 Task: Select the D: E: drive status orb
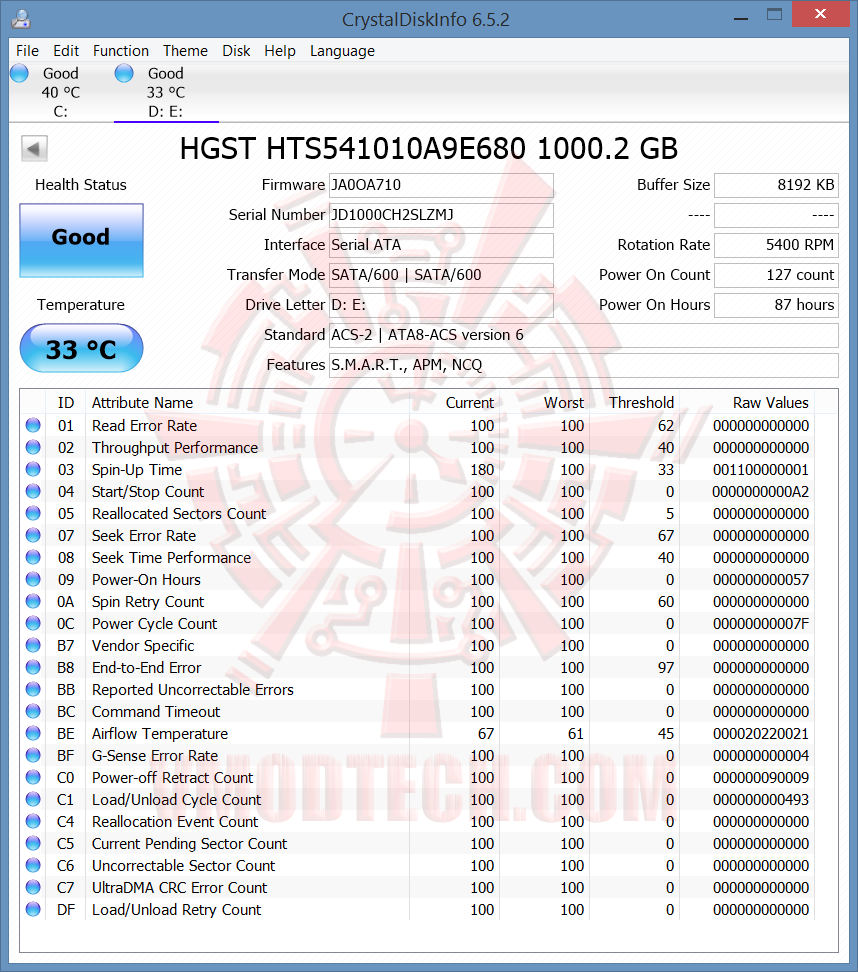(124, 73)
